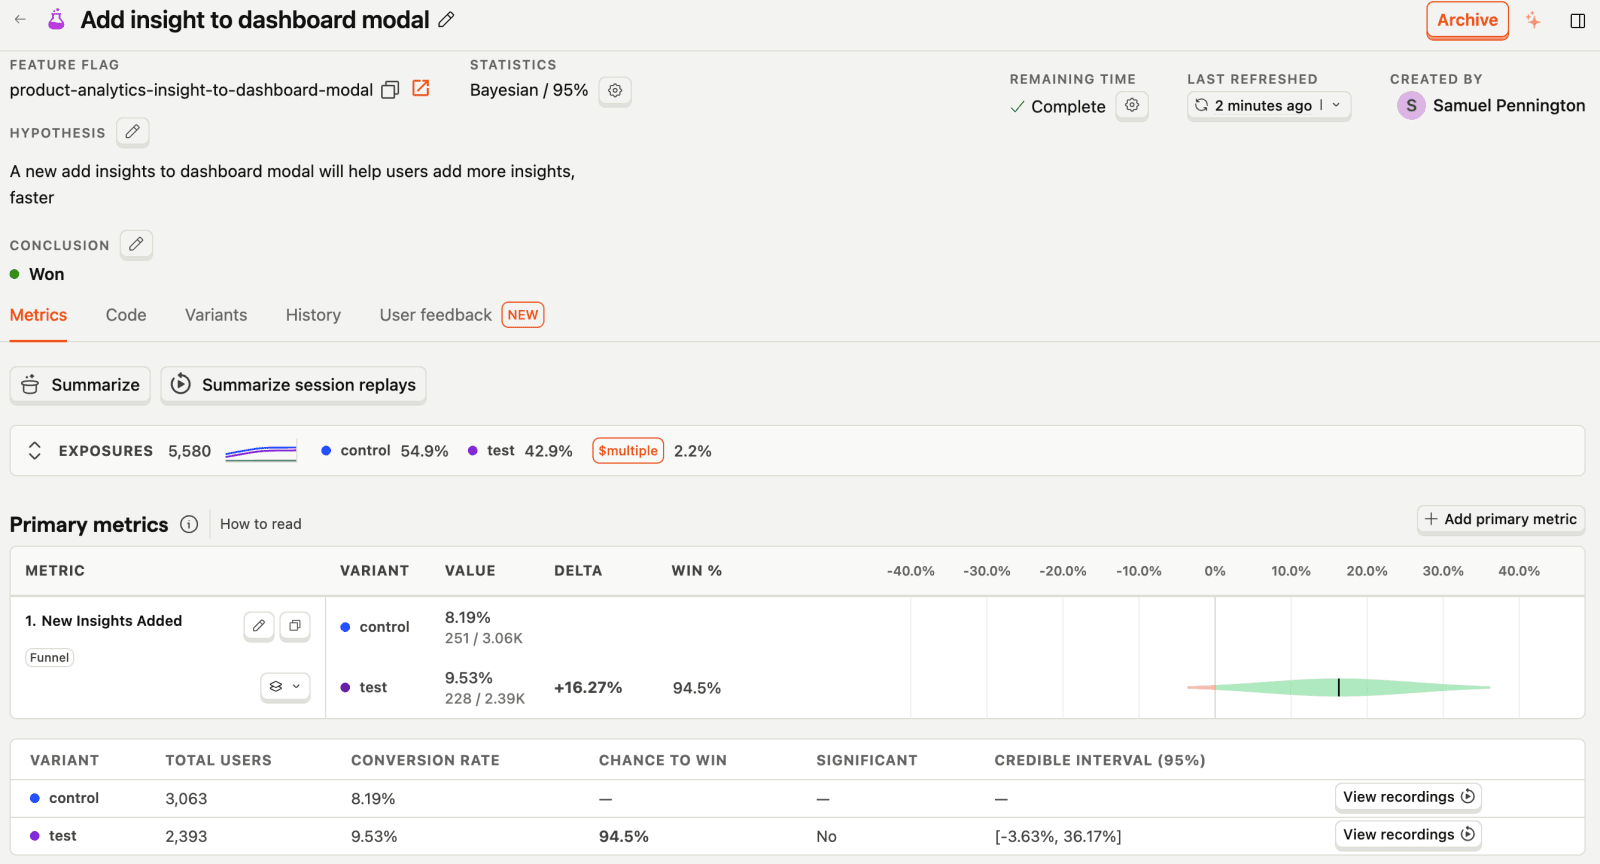The width and height of the screenshot is (1600, 864).
Task: Copy the feature flag key
Action: 390,90
